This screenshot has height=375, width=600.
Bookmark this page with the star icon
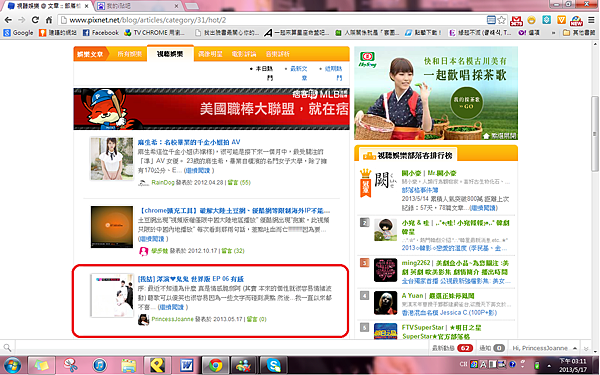click(502, 20)
